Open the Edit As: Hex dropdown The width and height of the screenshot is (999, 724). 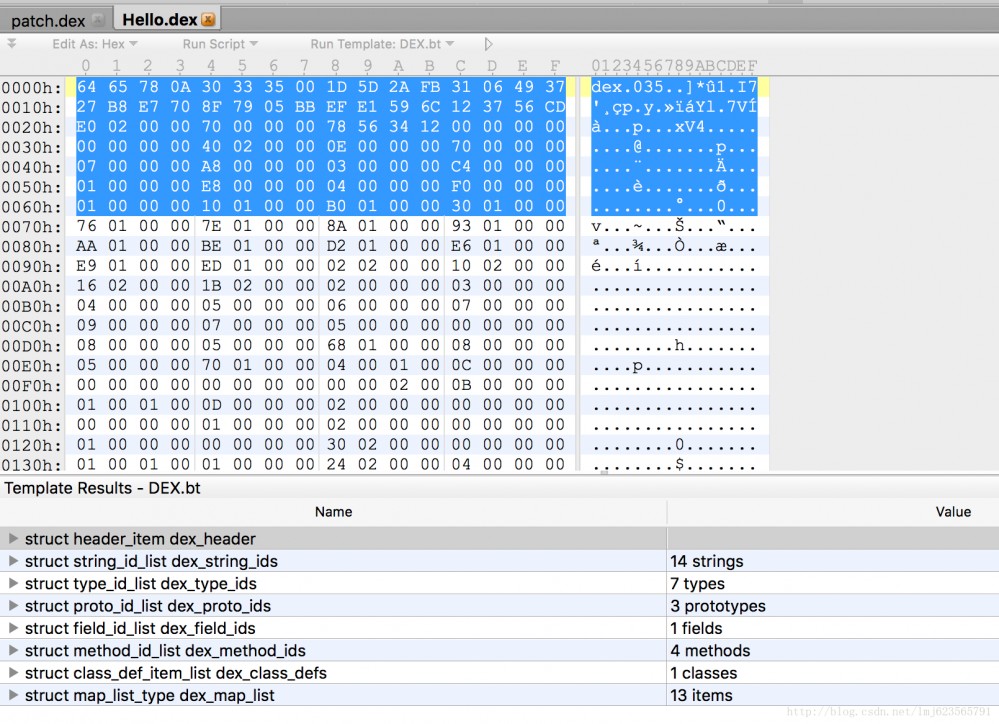tap(94, 44)
